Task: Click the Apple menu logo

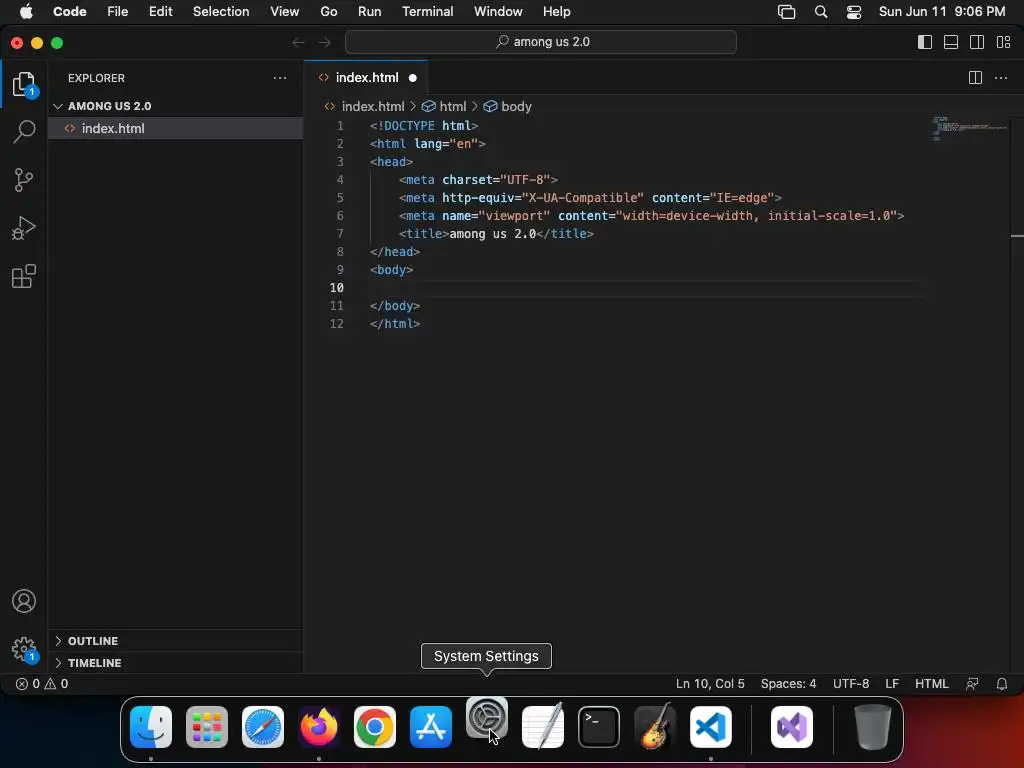Action: coord(26,12)
